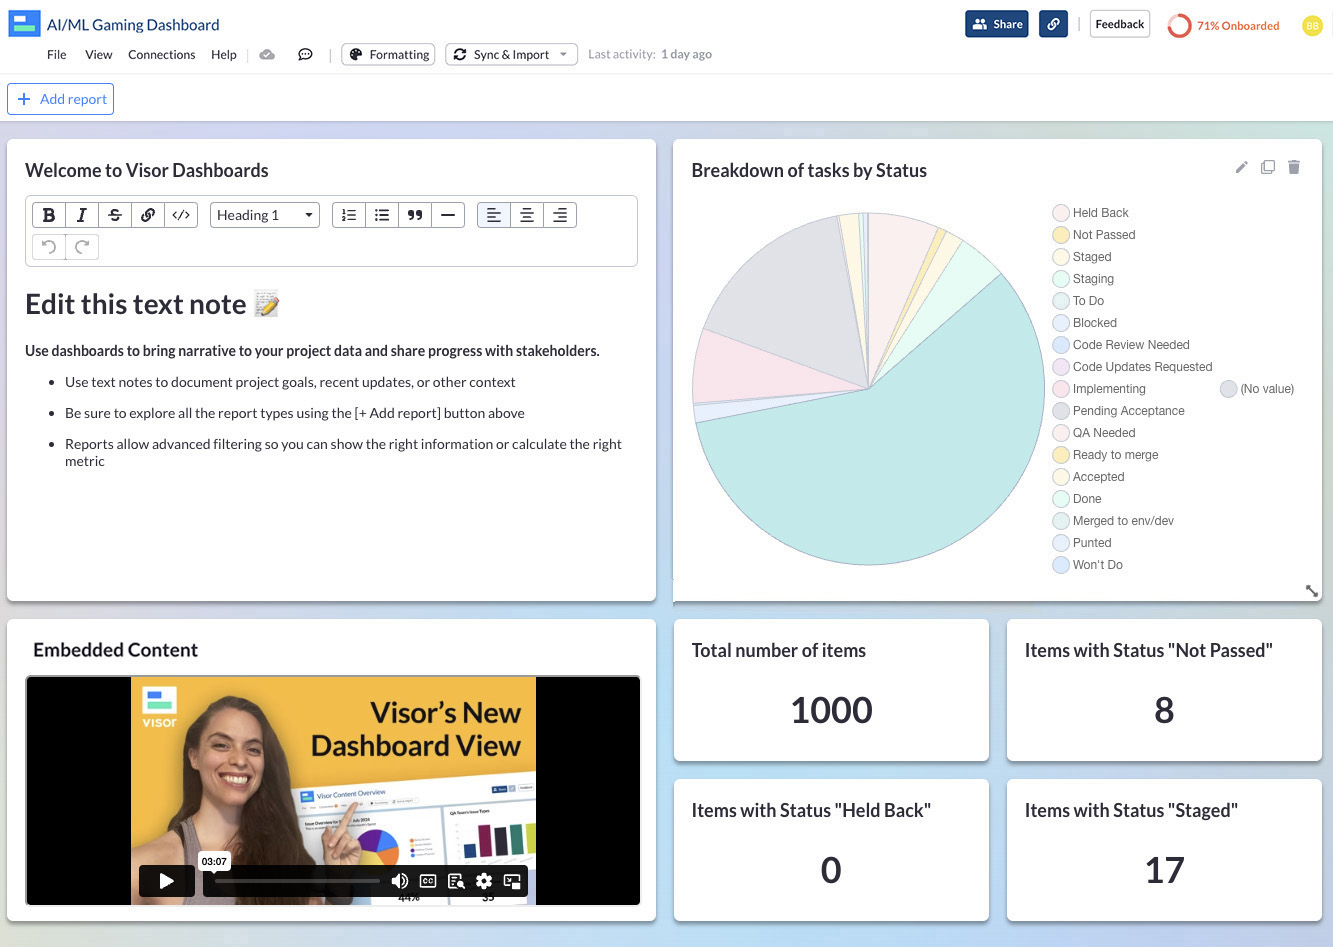Duplicate the status breakdown report

1267,168
